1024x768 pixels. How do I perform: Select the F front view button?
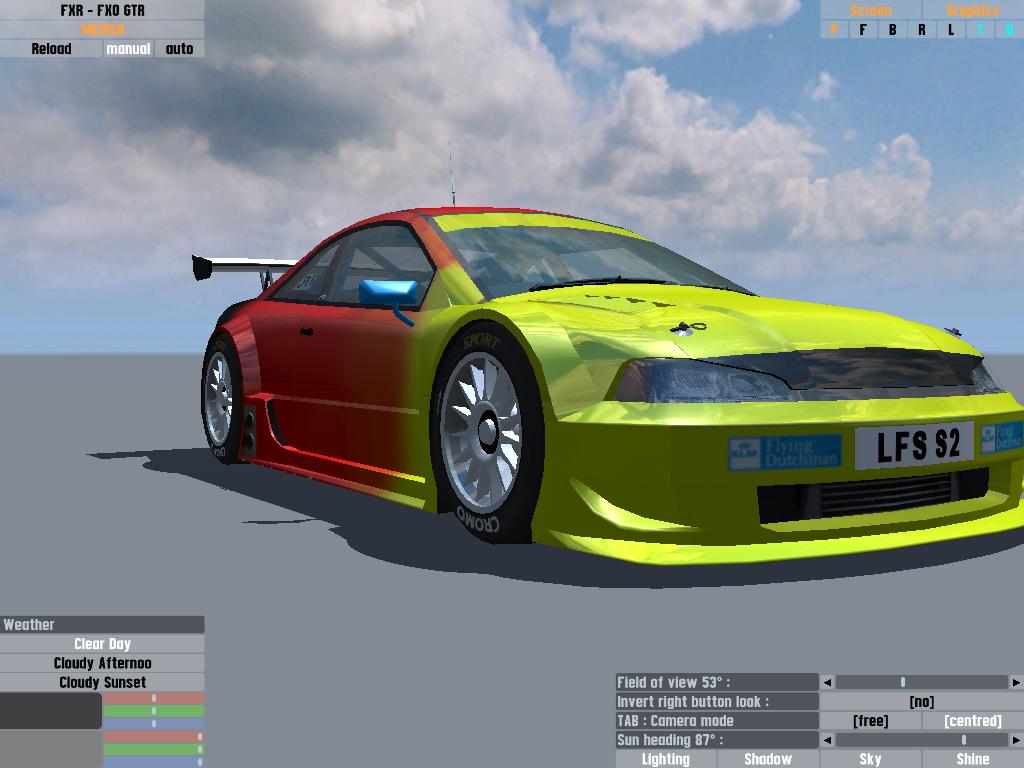pos(863,29)
